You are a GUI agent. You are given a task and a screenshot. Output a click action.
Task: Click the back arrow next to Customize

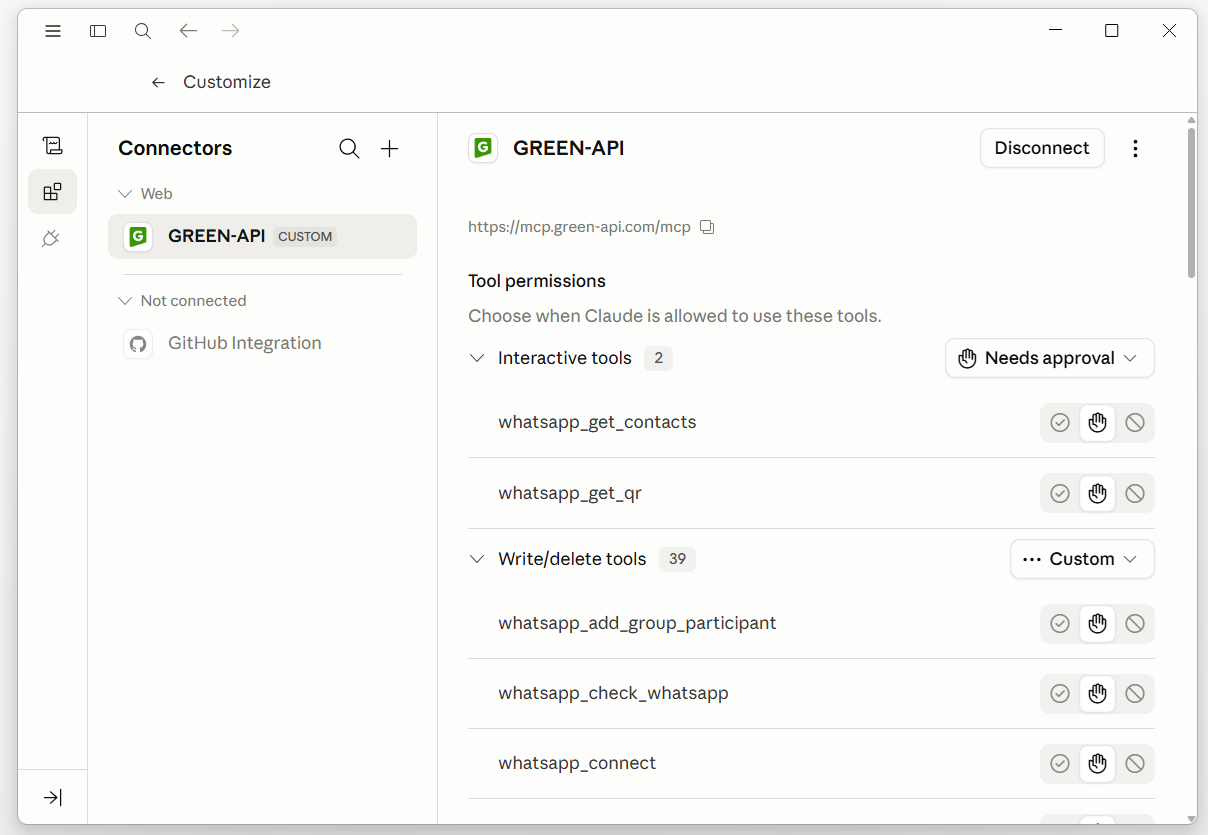(158, 82)
